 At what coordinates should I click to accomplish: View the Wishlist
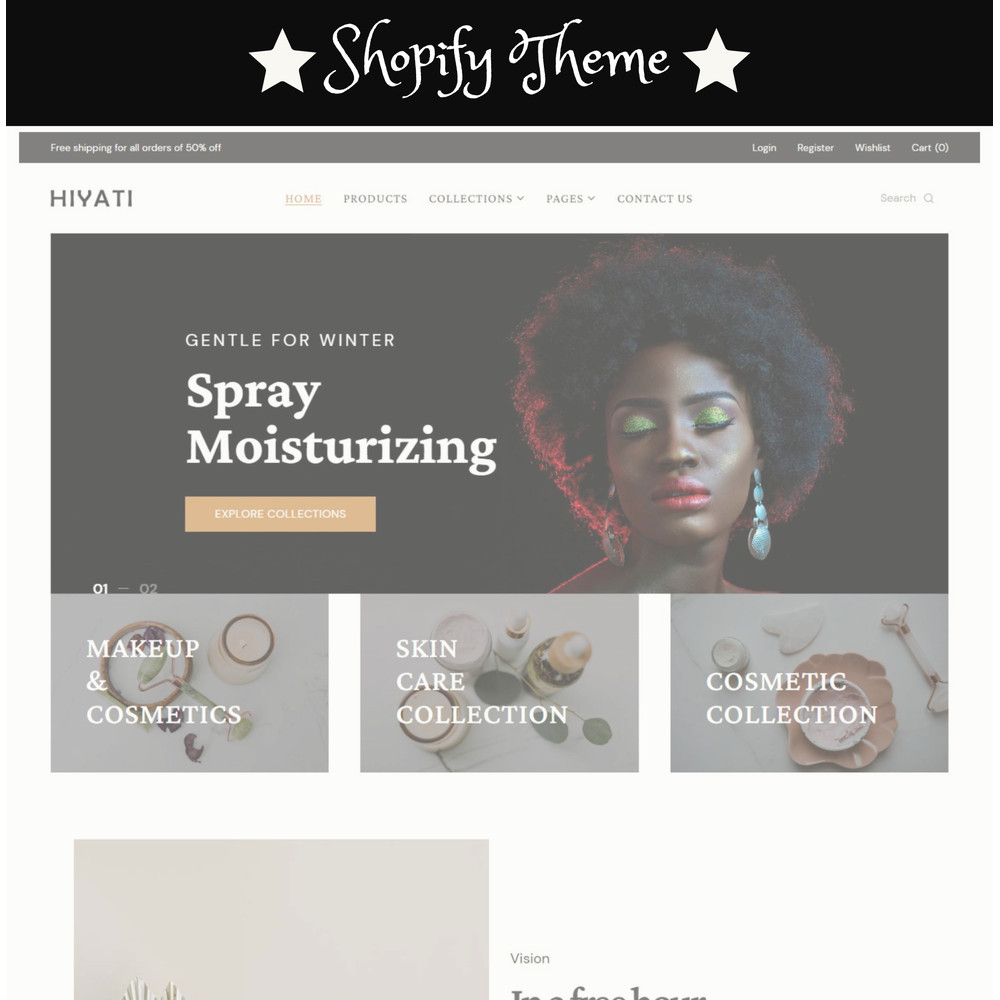pos(872,148)
